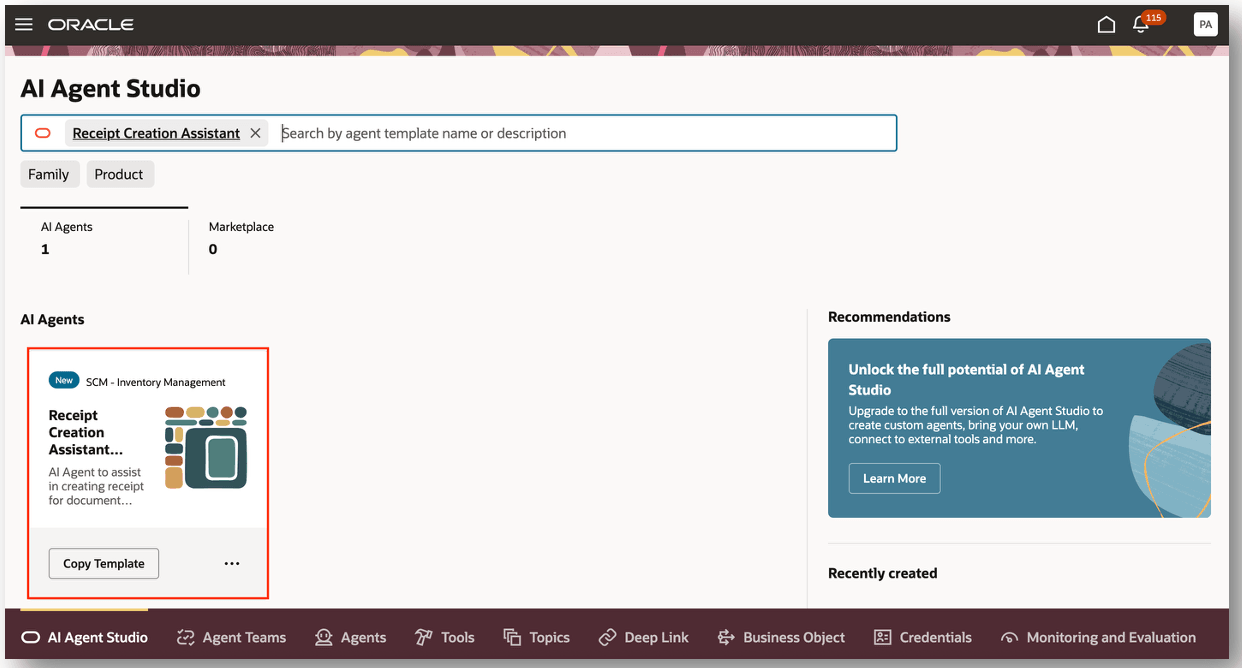Click the Oracle logo
Screen dimensions: 1242x668
pos(91,24)
